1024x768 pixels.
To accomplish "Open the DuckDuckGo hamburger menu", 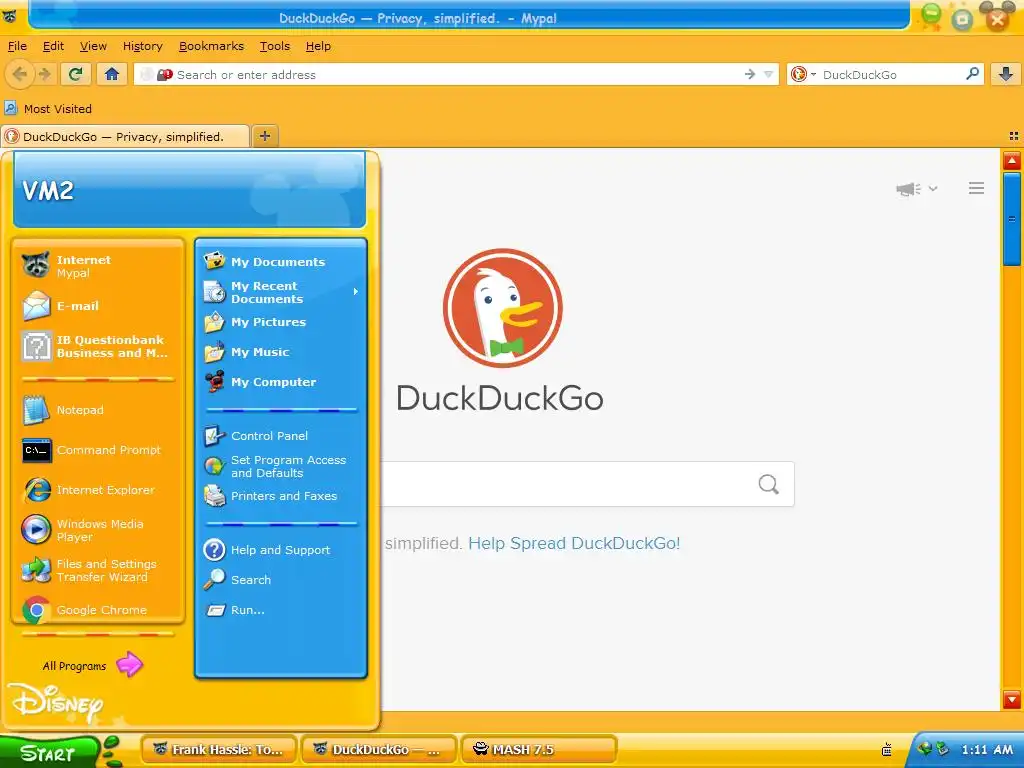I will [976, 189].
